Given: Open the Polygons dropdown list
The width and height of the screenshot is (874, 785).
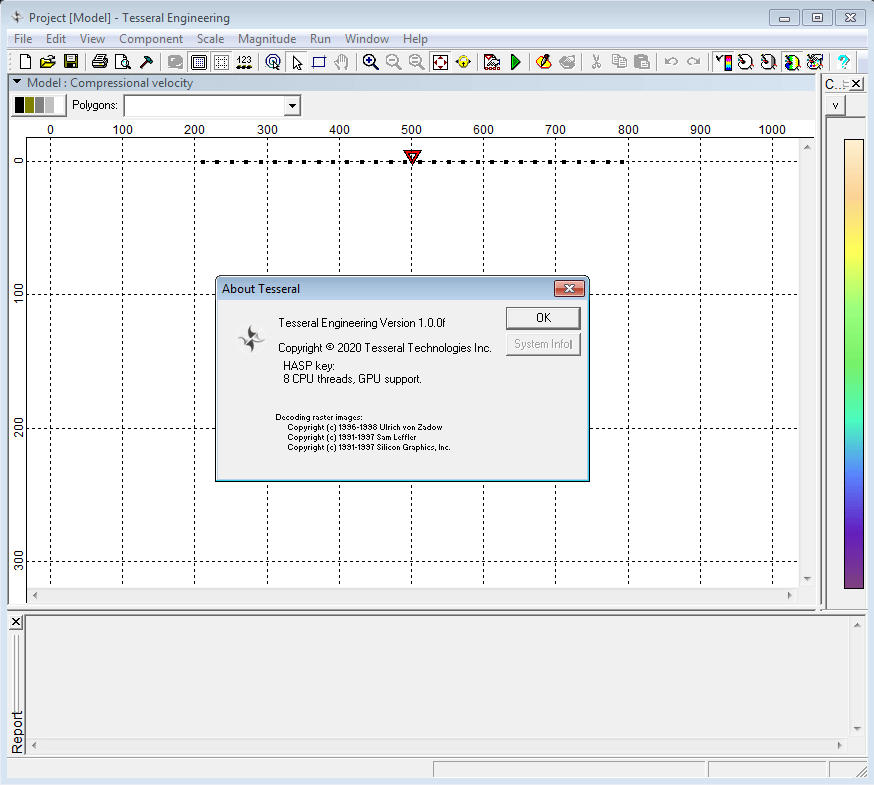Looking at the screenshot, I should (x=292, y=105).
